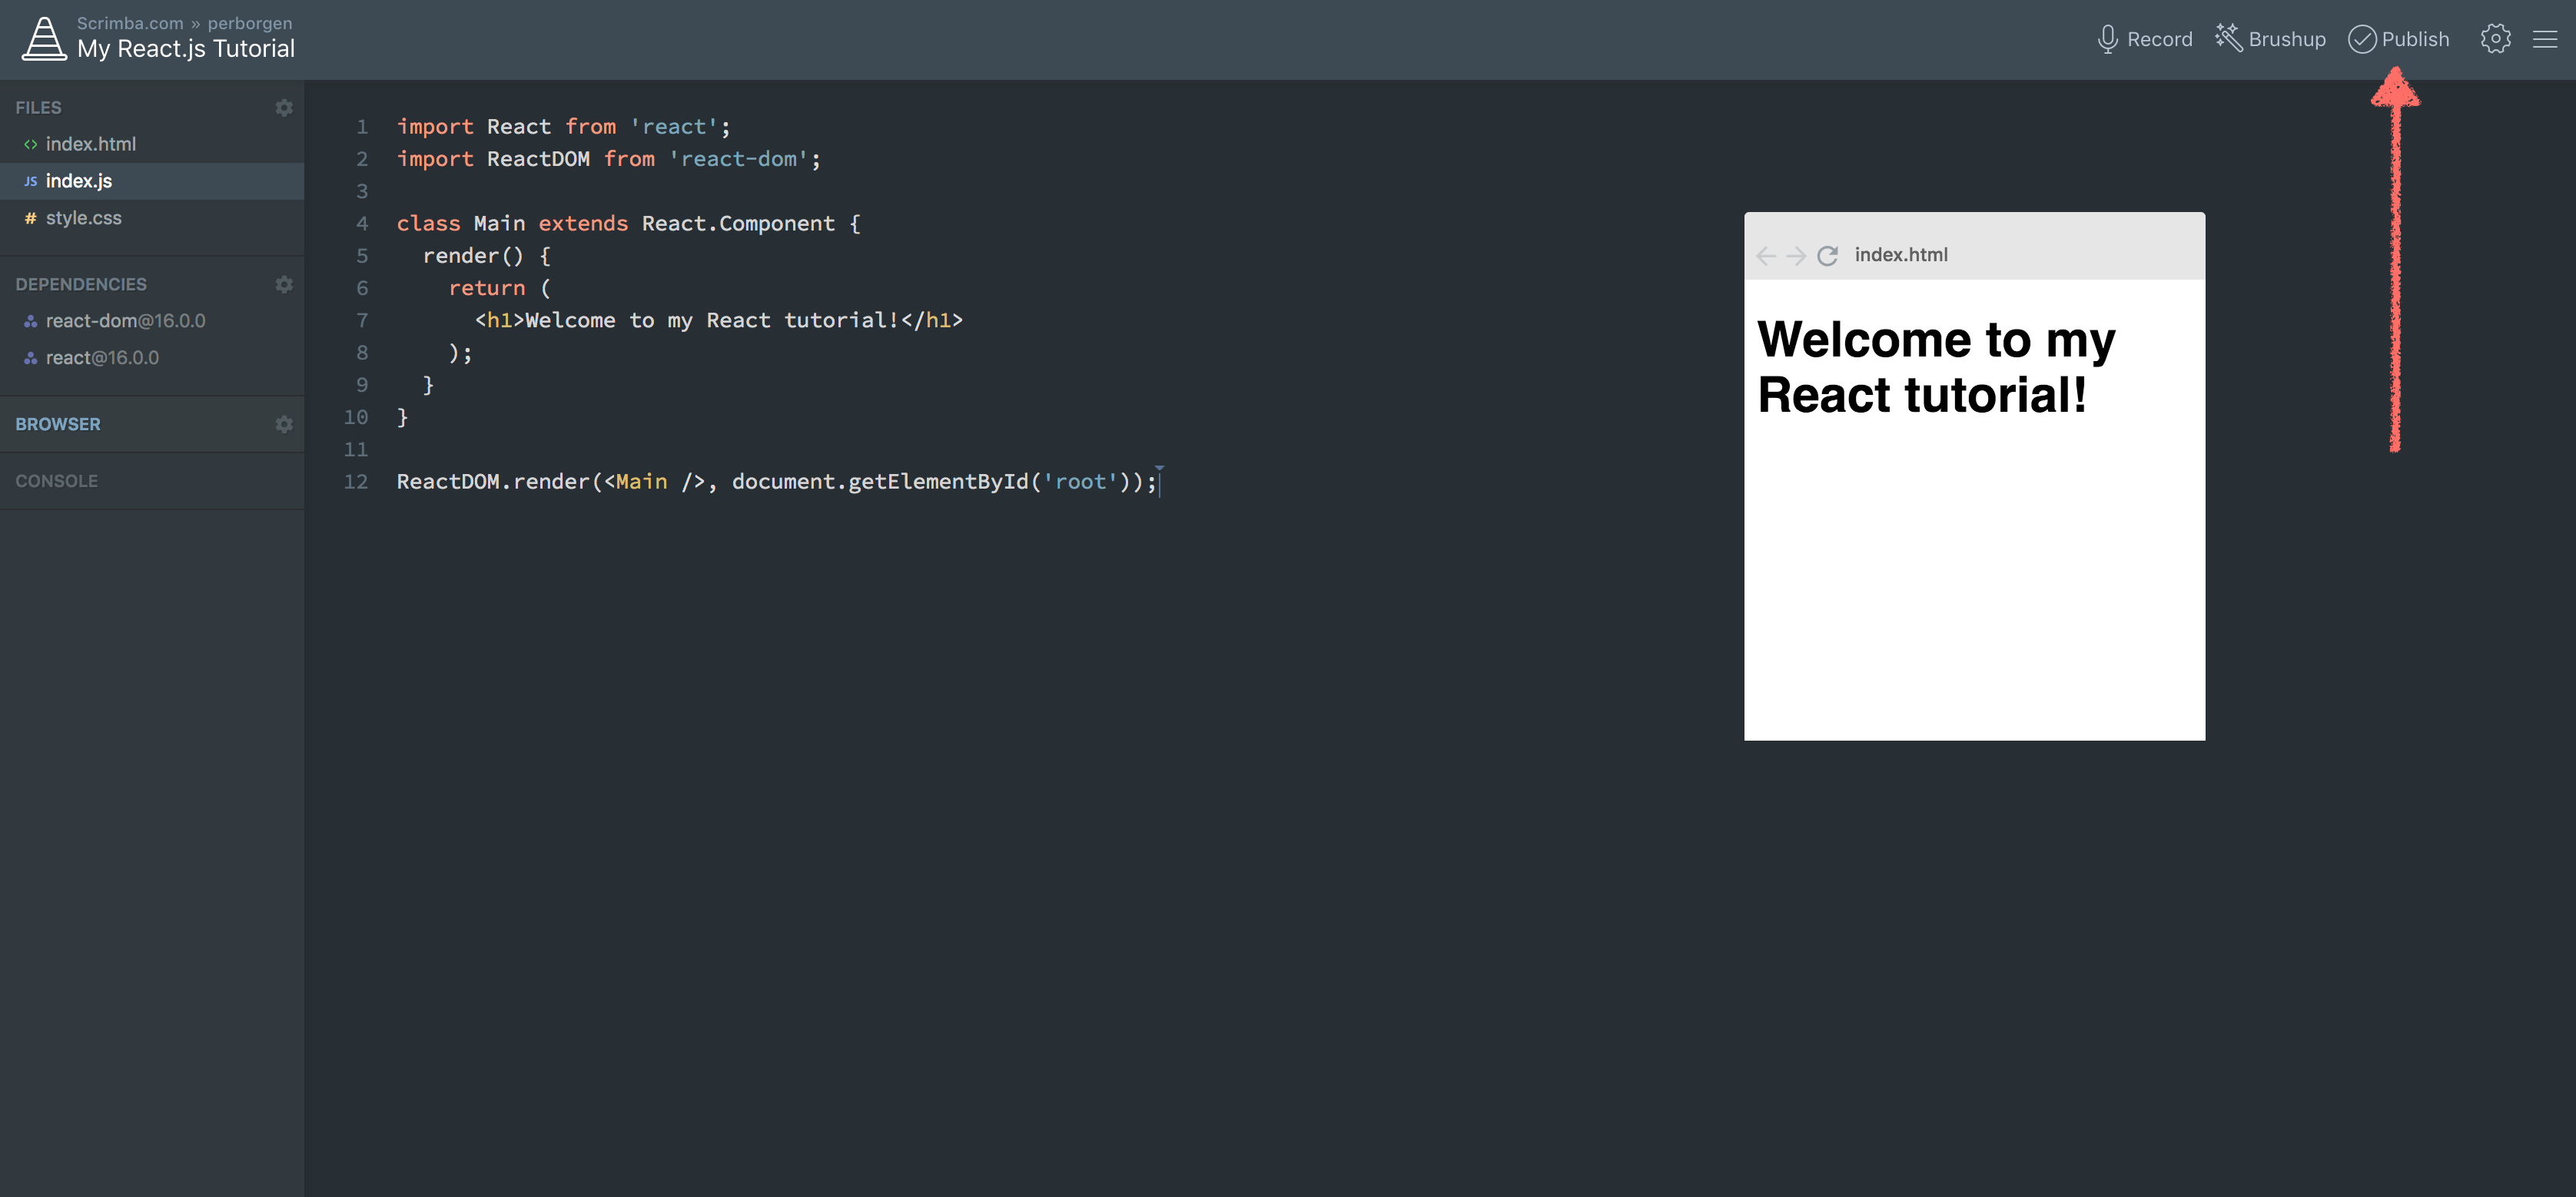Select the react-dom@16.0.0 dependency
The image size is (2576, 1197).
pos(125,321)
